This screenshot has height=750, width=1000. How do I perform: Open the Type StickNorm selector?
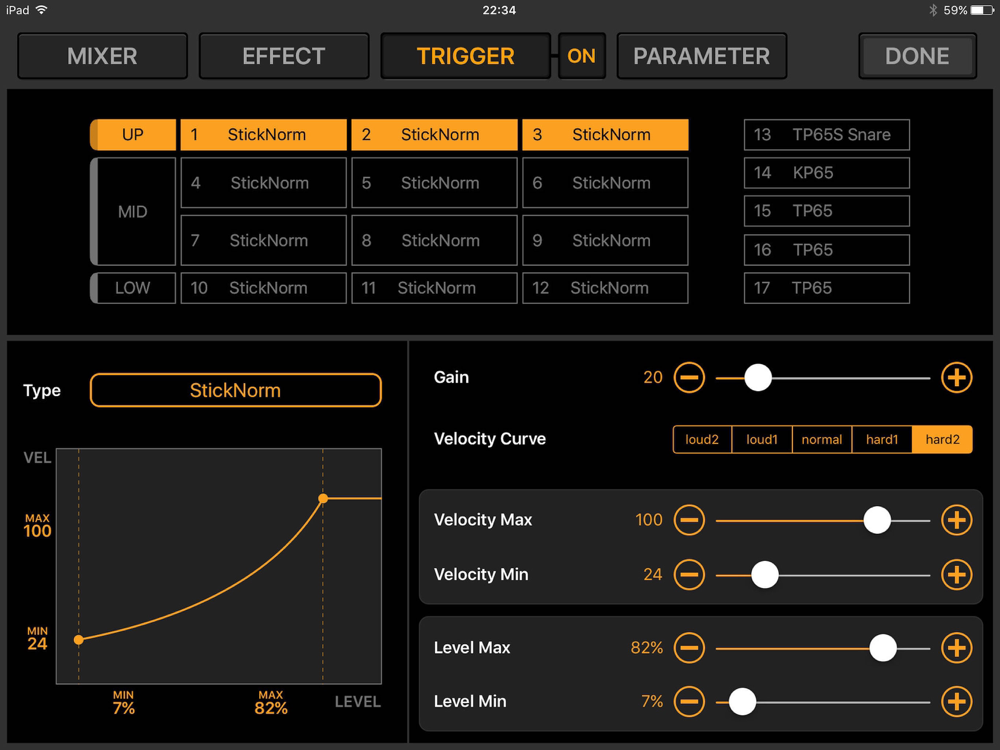(235, 390)
